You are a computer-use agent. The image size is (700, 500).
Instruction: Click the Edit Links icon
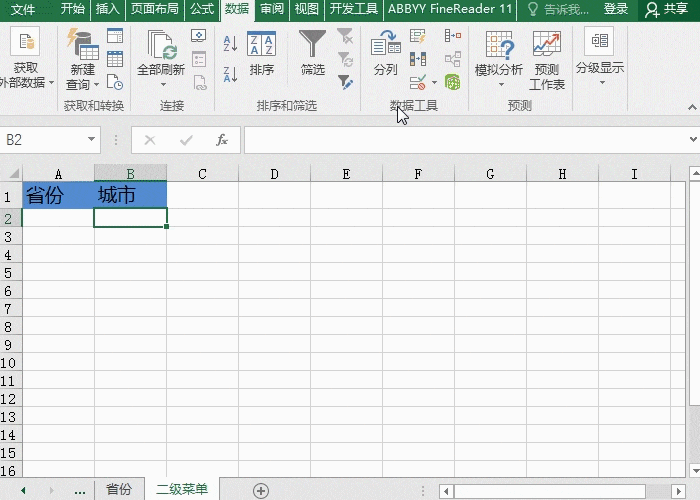tap(200, 83)
